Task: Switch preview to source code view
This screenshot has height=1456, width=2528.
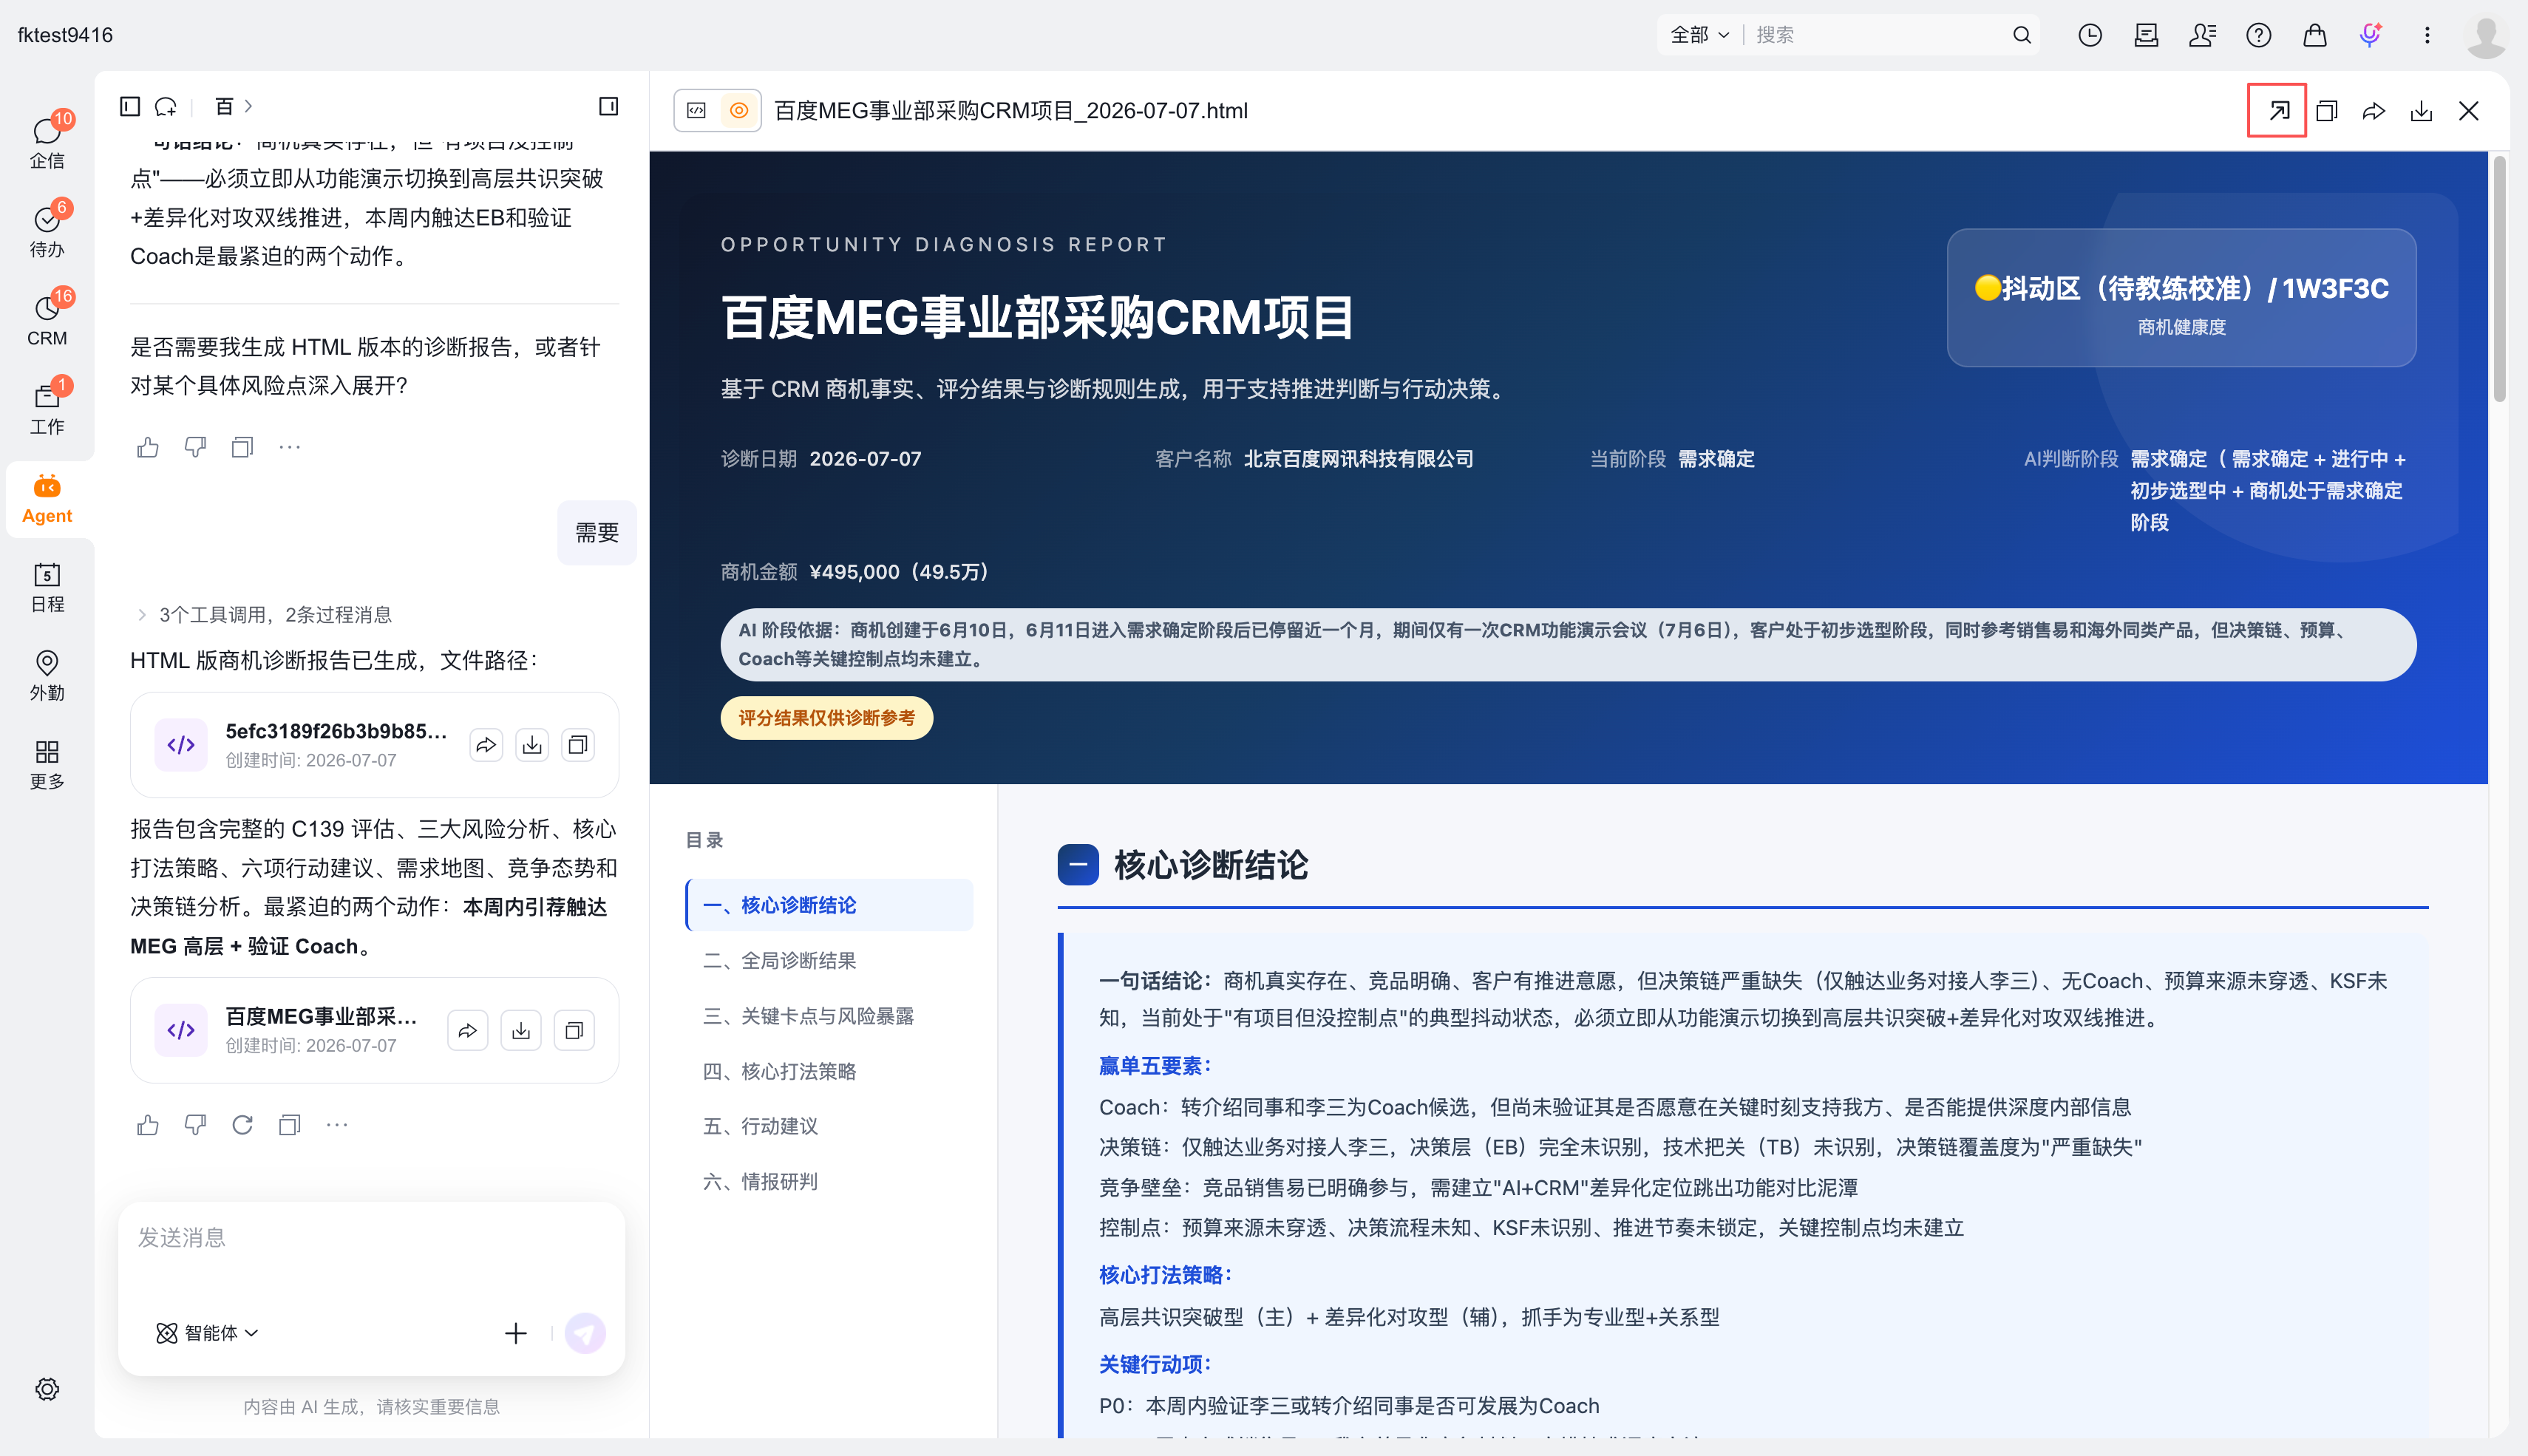Action: coord(697,110)
